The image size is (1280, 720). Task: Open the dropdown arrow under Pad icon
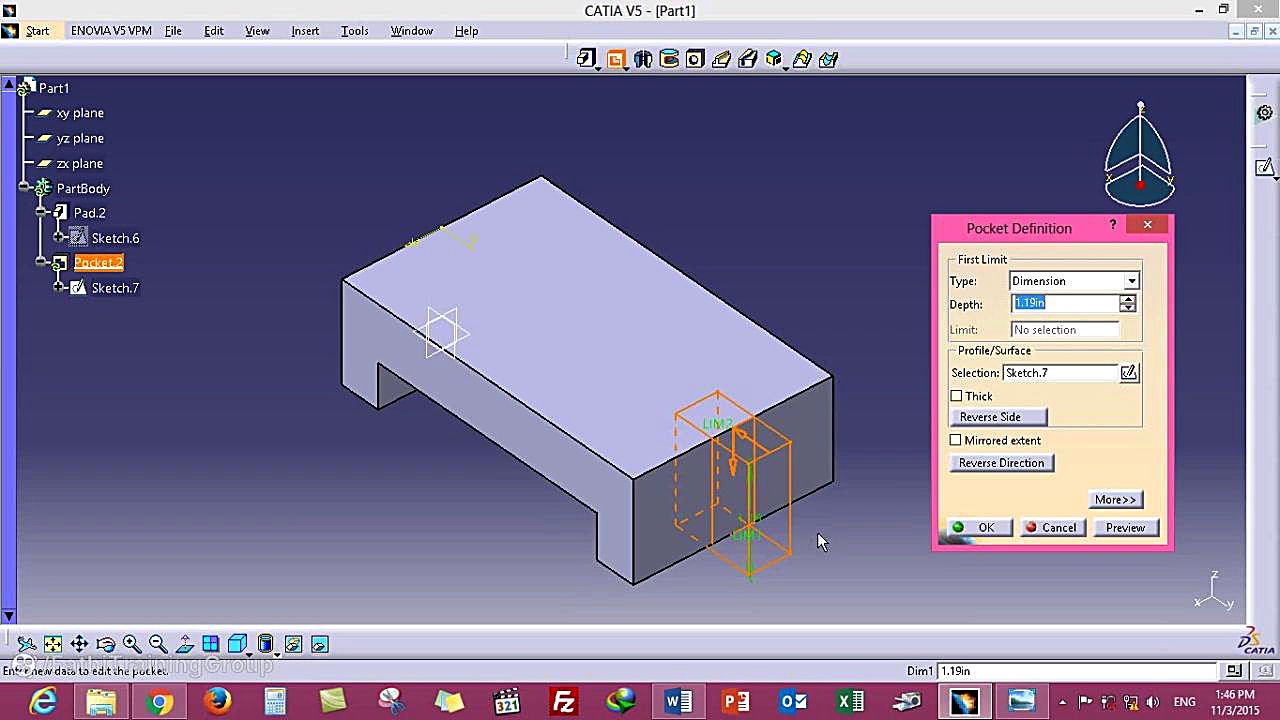597,69
